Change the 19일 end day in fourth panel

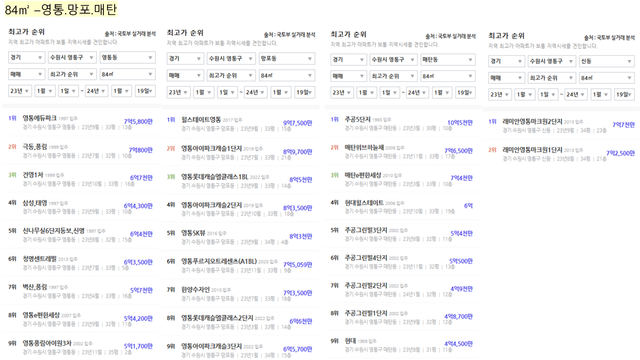click(x=623, y=94)
